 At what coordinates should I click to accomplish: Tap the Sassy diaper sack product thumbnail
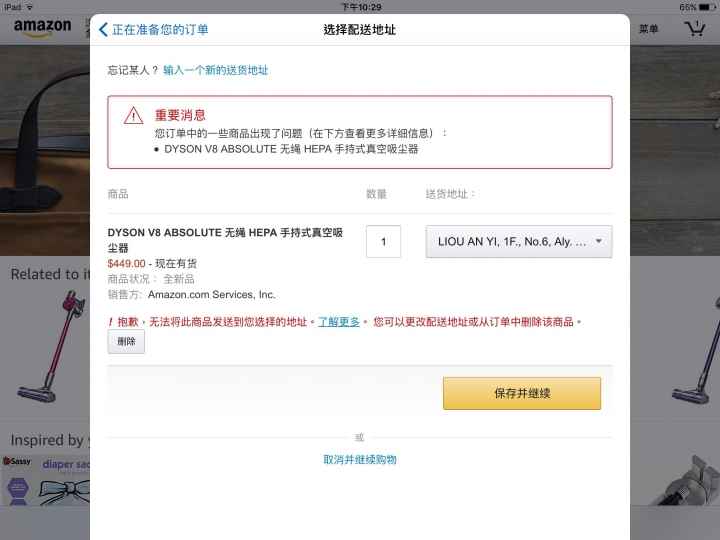(x=46, y=481)
